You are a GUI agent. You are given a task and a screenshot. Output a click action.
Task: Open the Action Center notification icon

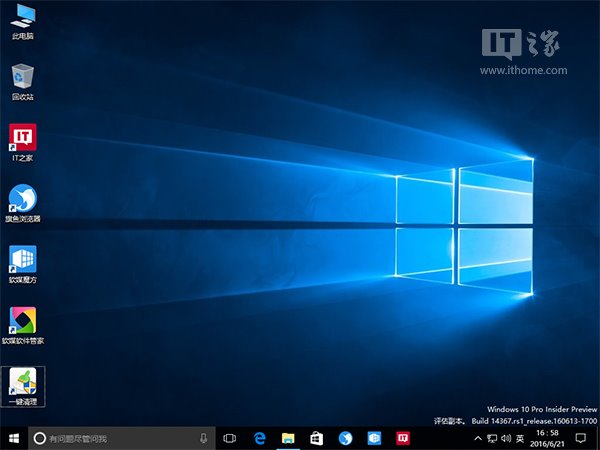point(580,438)
